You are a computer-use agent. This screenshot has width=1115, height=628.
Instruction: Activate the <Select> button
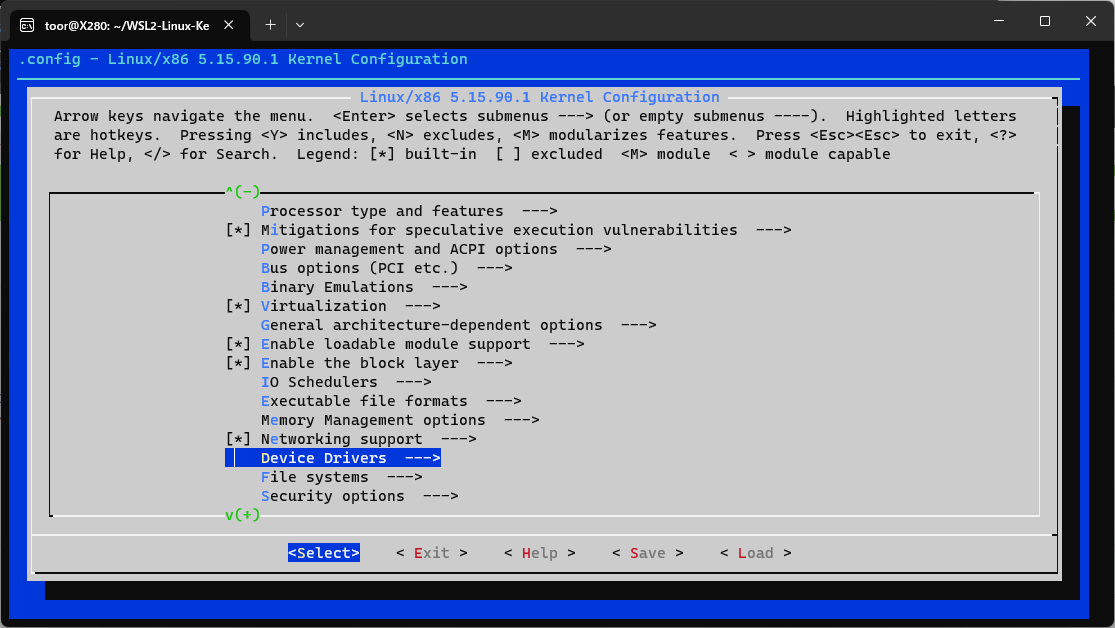coord(323,552)
